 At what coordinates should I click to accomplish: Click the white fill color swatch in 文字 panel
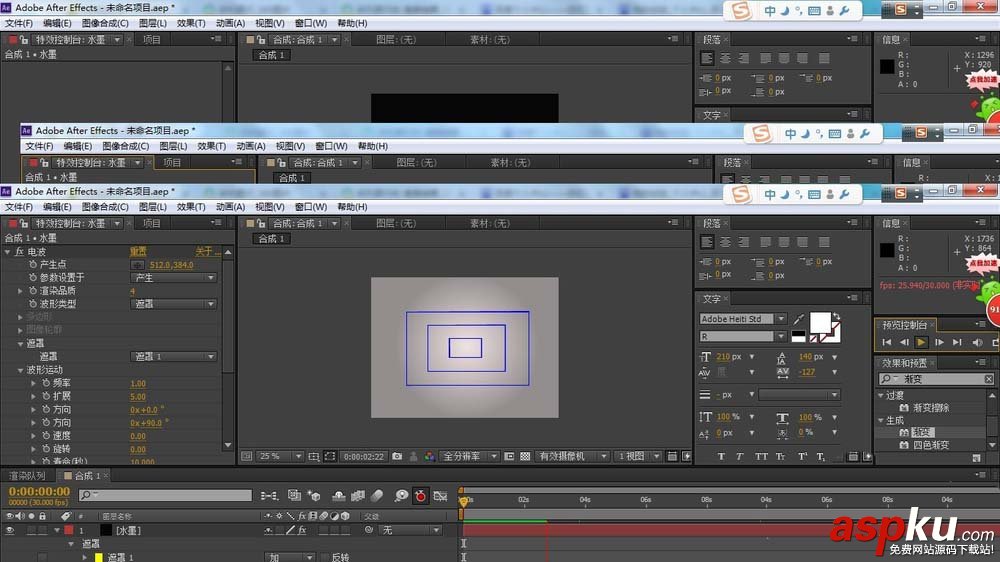tap(821, 322)
